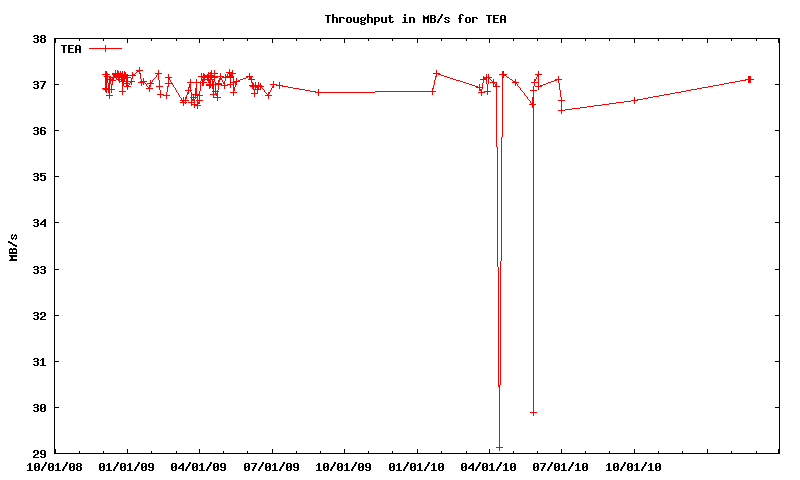Image resolution: width=800 pixels, height=480 pixels.
Task: Click the rotated MB/s y-axis label
Action: click(x=13, y=246)
